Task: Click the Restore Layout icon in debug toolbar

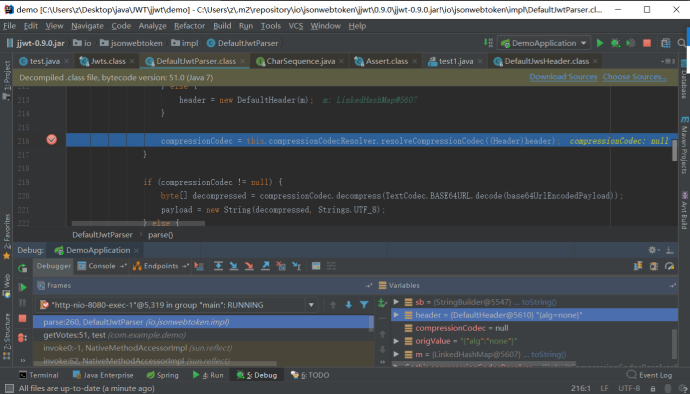Action: 638,266
